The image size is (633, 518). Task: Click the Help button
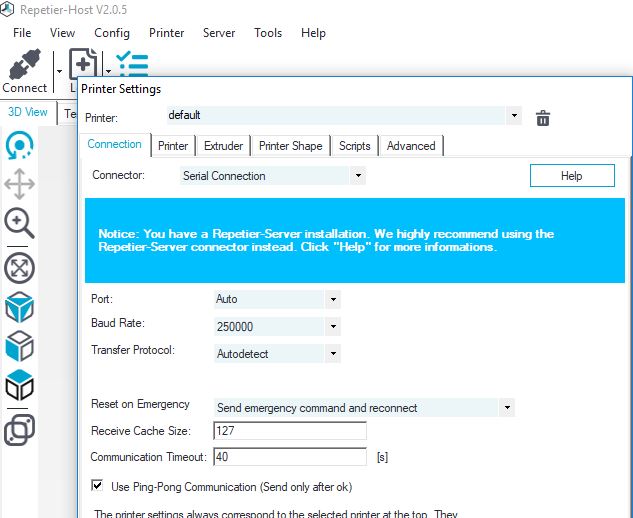(x=571, y=176)
